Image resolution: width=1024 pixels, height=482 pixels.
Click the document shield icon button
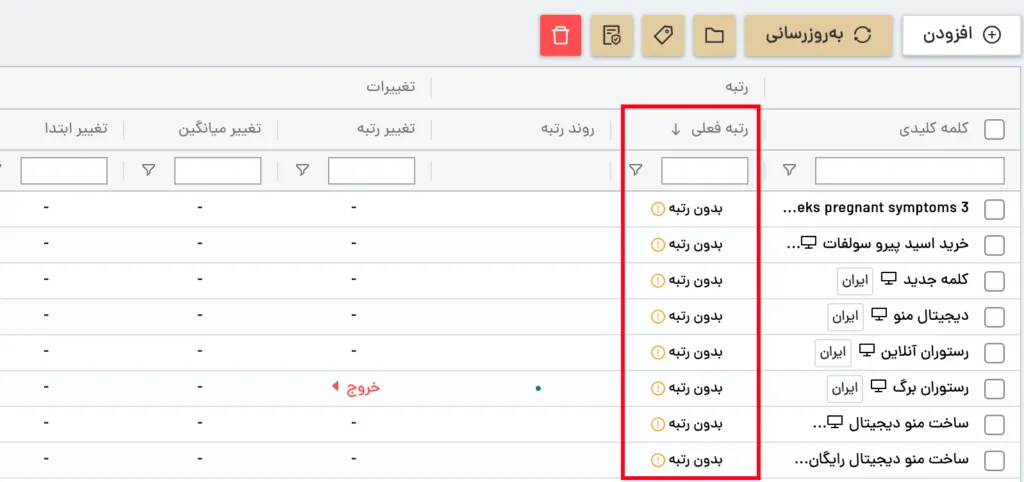click(x=612, y=35)
